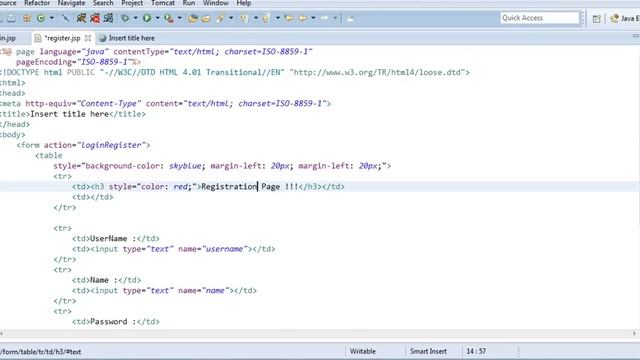
Task: Click the Search flashlight toolbar icon
Action: click(x=221, y=18)
